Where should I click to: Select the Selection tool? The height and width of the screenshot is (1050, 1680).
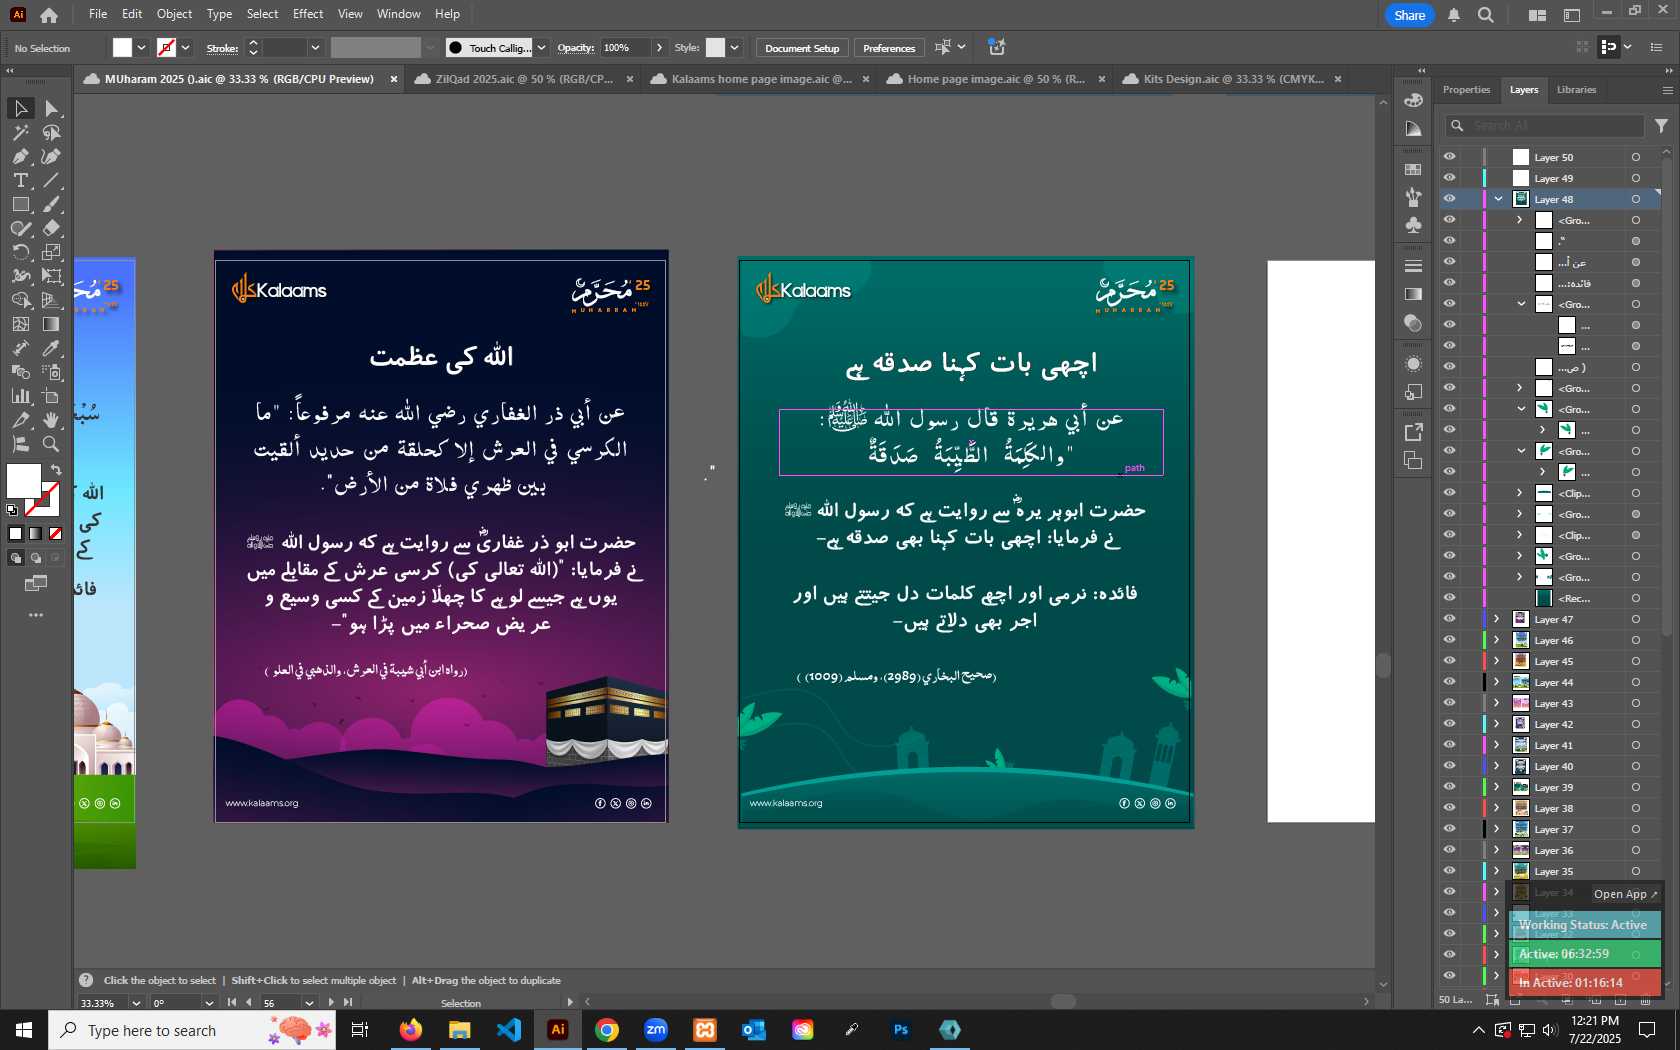(20, 108)
